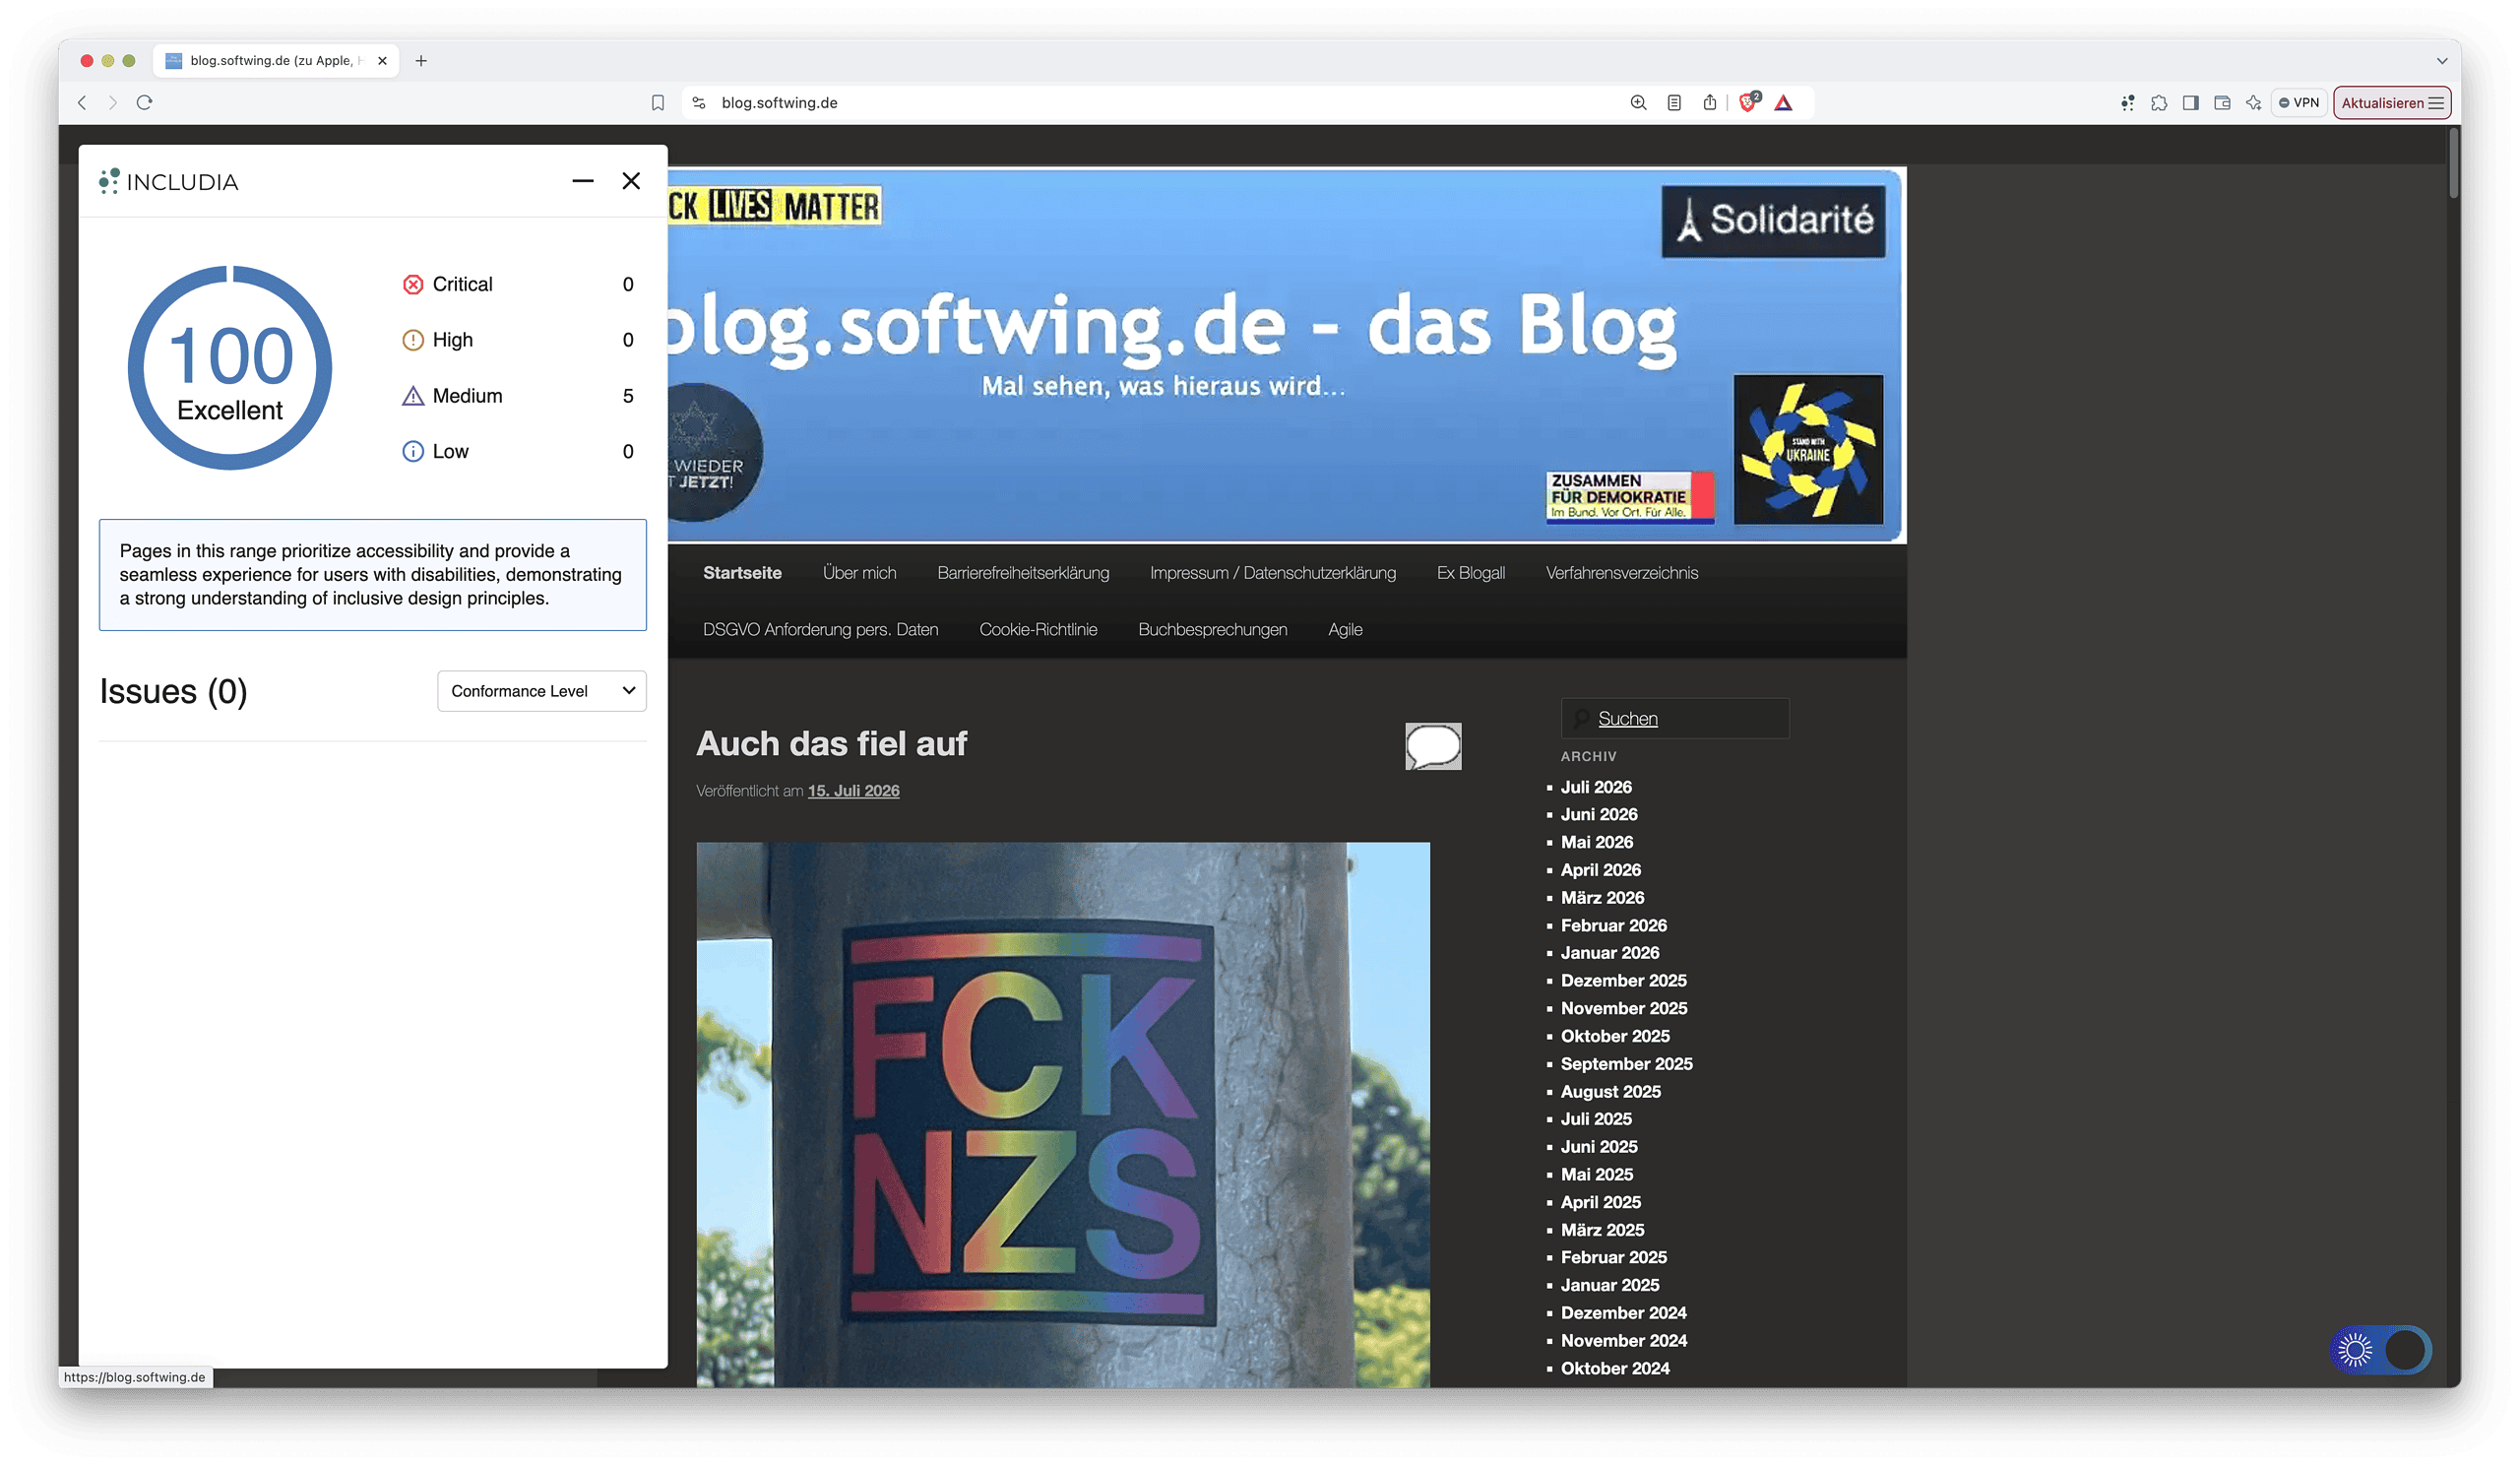
Task: Click the Medium severity triangle icon
Action: tap(413, 396)
